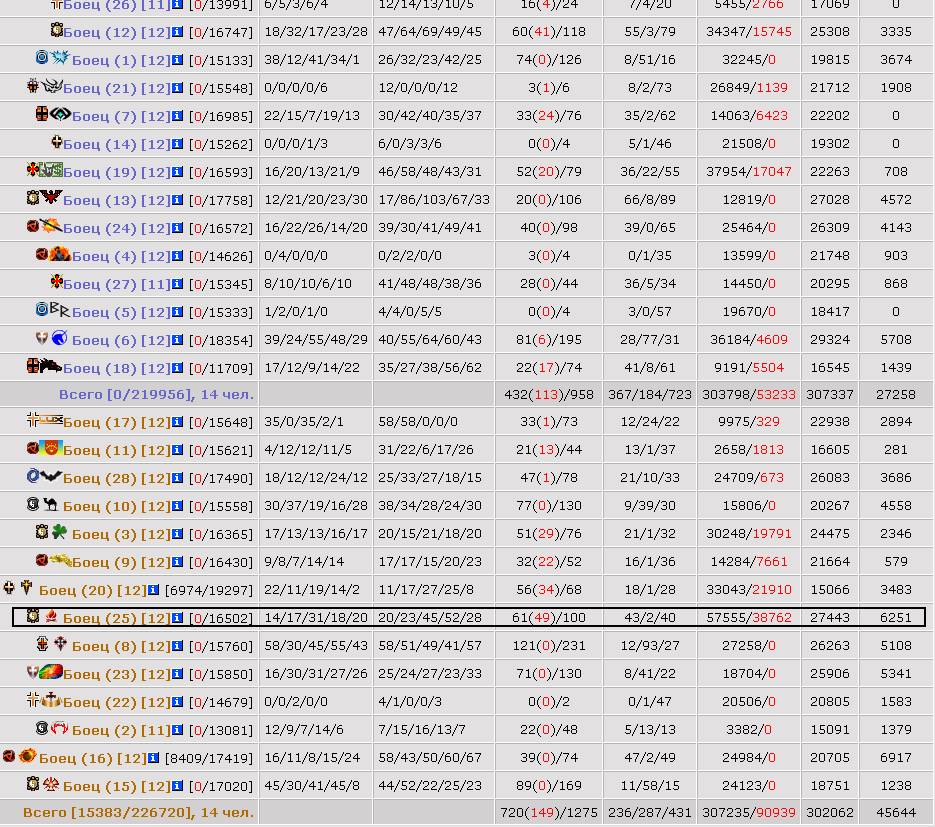Click the totals cell 236/287/431
The width and height of the screenshot is (935, 827).
click(x=650, y=813)
